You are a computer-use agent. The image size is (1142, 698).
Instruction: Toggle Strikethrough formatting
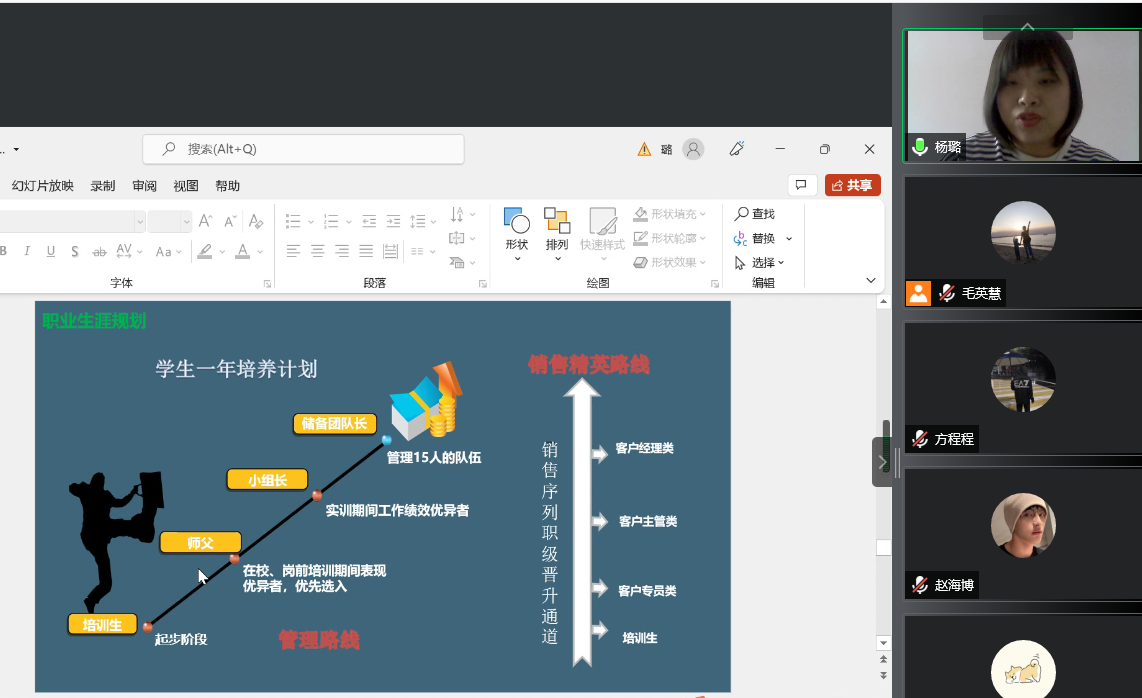click(x=99, y=251)
